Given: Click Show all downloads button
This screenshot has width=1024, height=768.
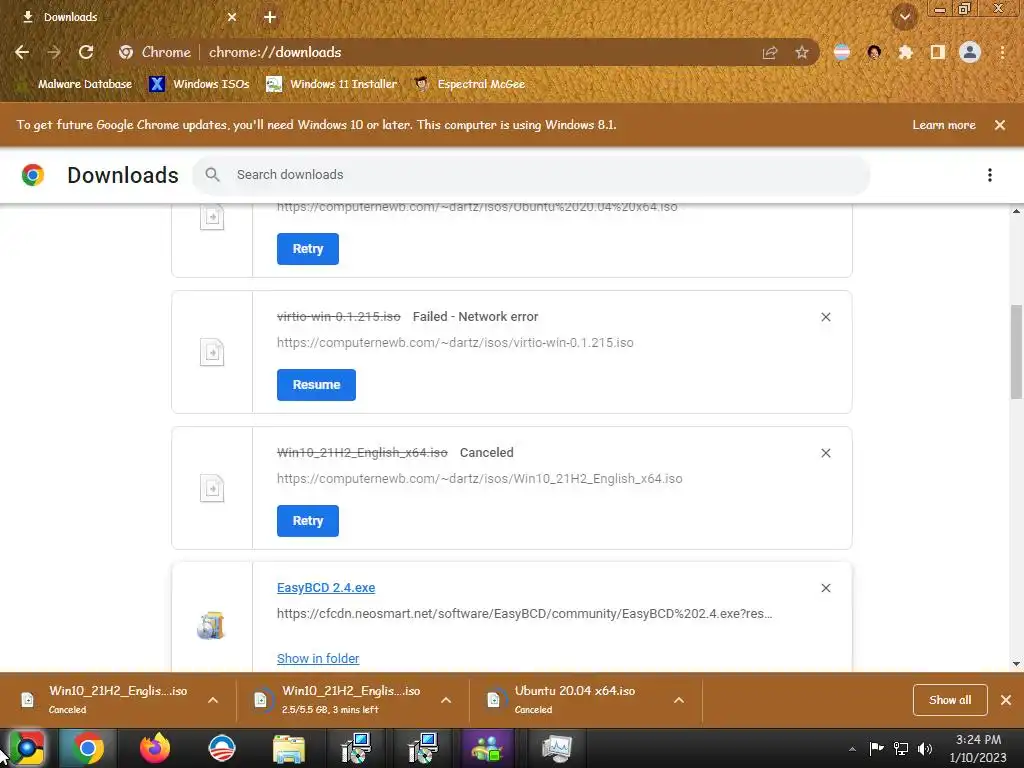Looking at the screenshot, I should [x=950, y=700].
